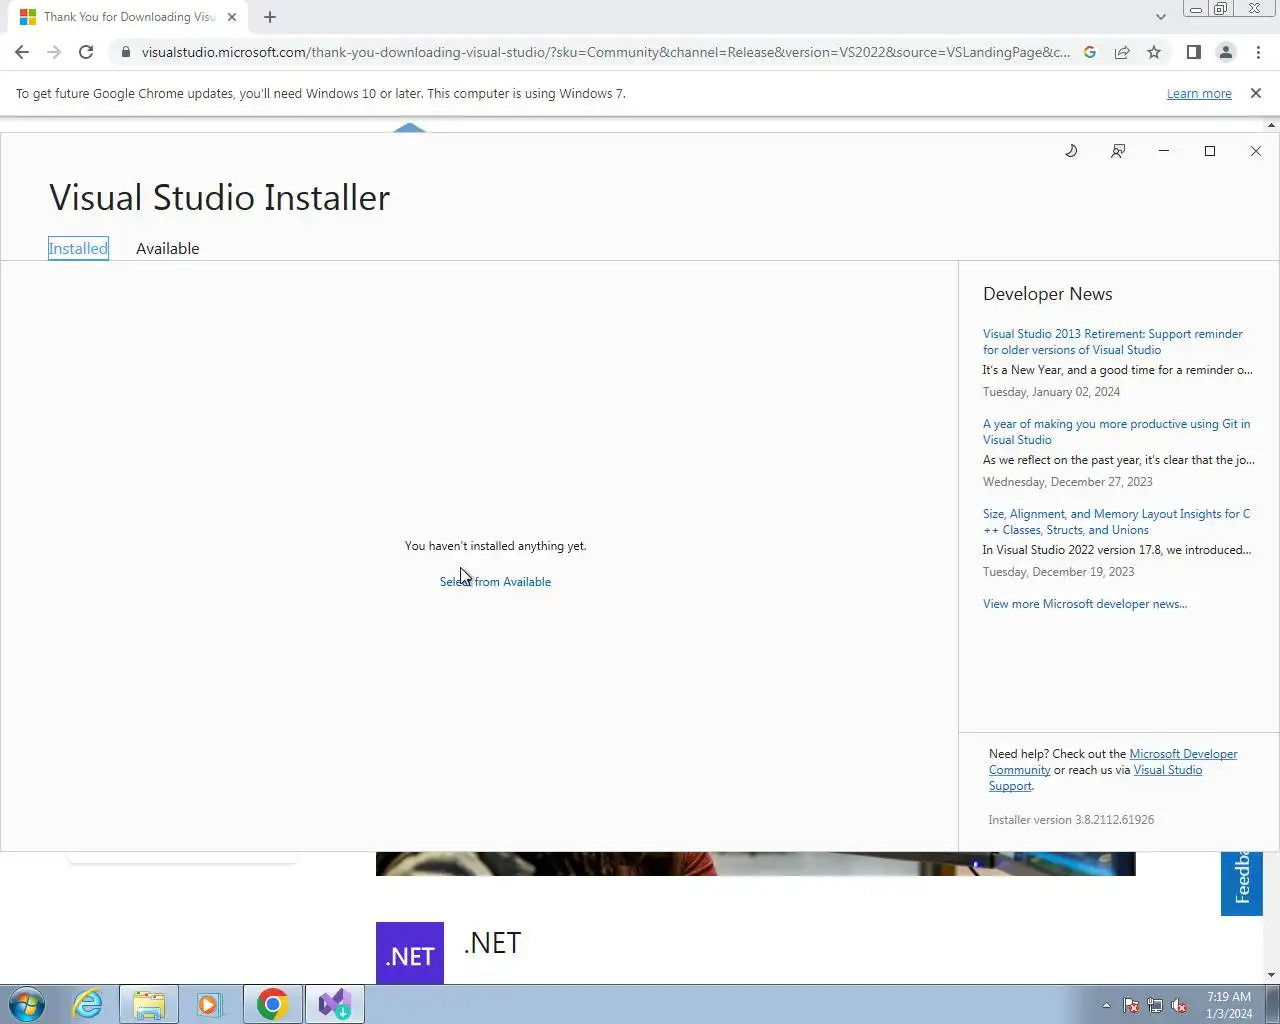Switch to the Installed tab

78,248
